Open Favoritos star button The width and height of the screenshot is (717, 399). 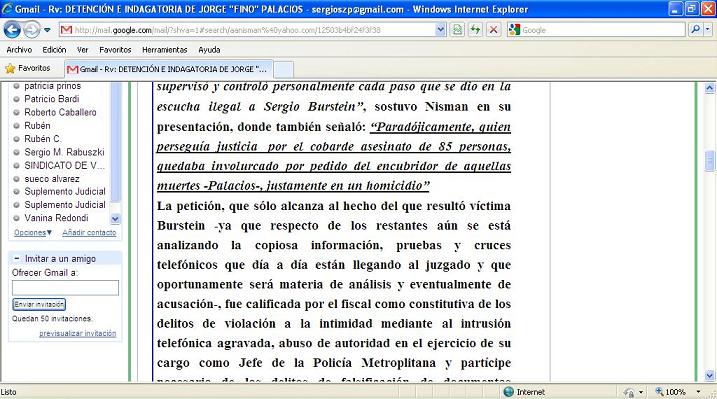pos(27,68)
